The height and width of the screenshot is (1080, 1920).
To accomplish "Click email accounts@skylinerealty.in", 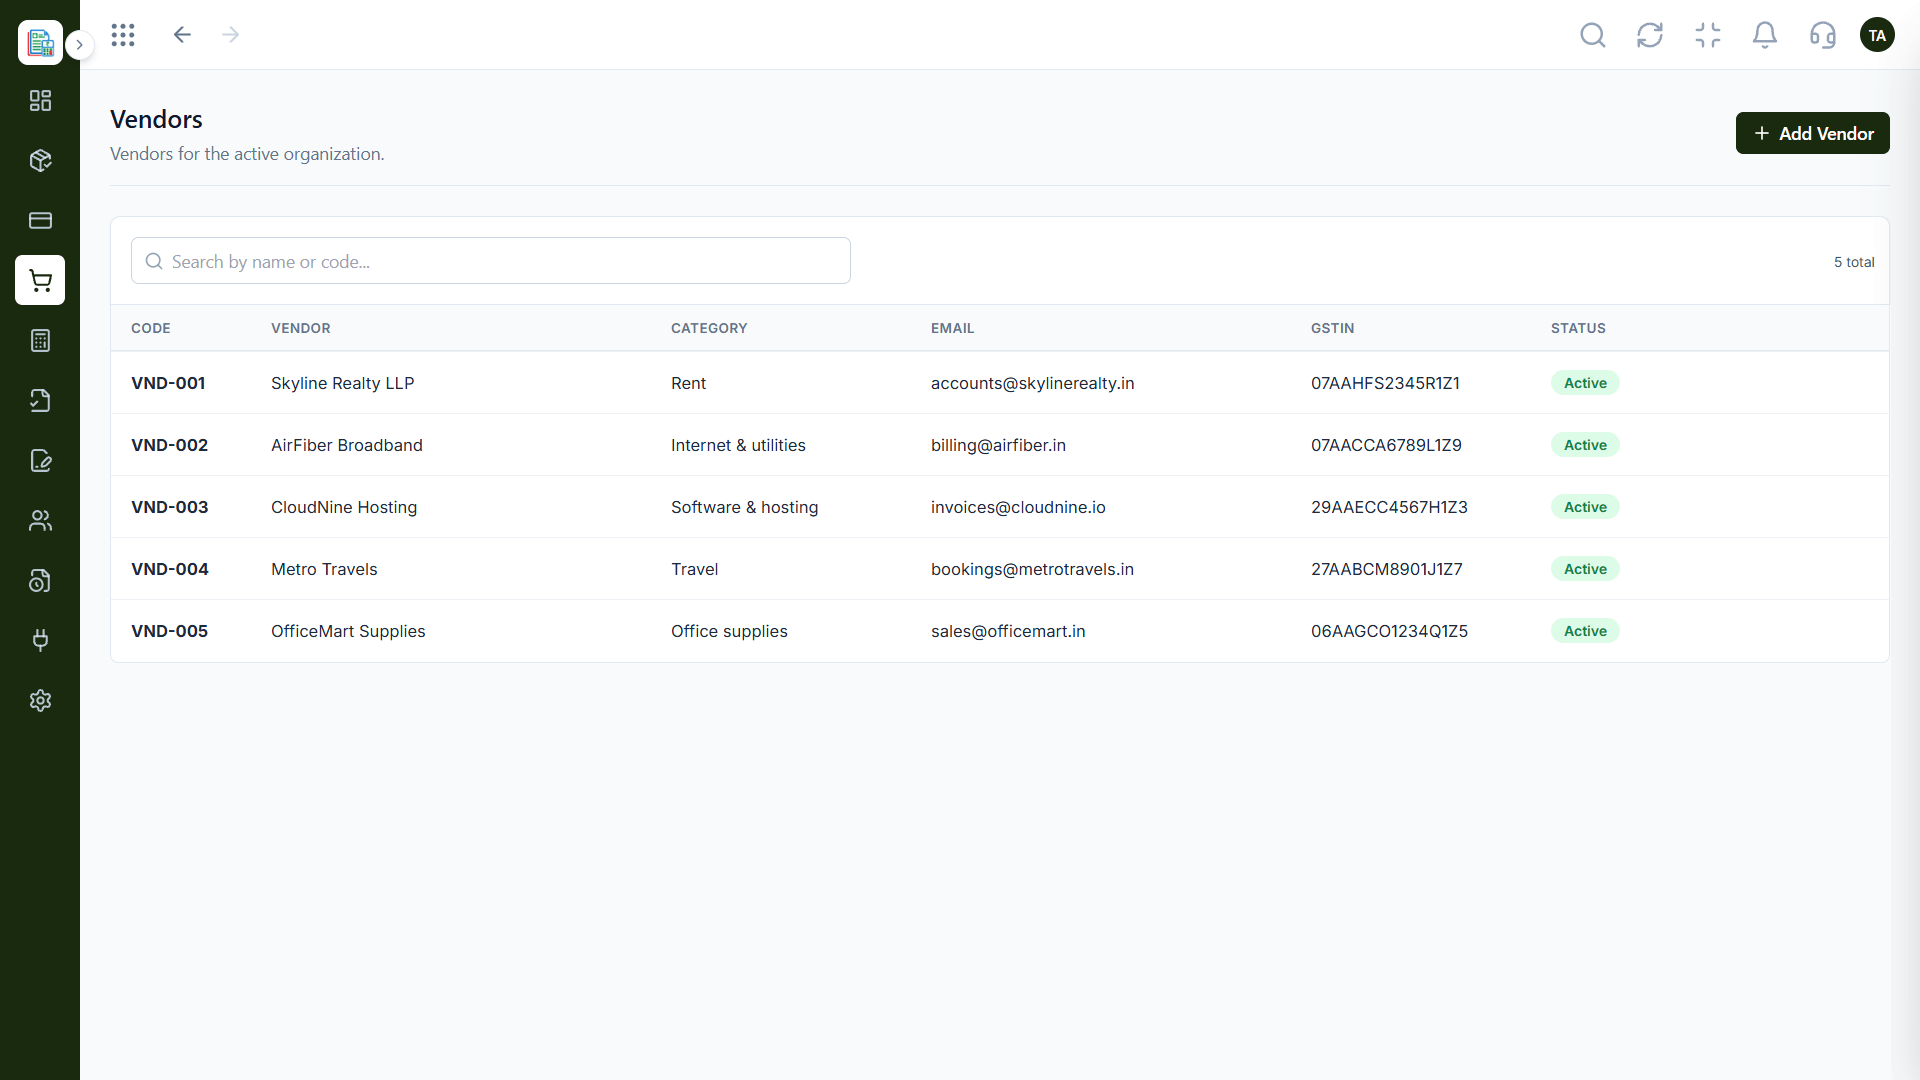I will (1033, 383).
